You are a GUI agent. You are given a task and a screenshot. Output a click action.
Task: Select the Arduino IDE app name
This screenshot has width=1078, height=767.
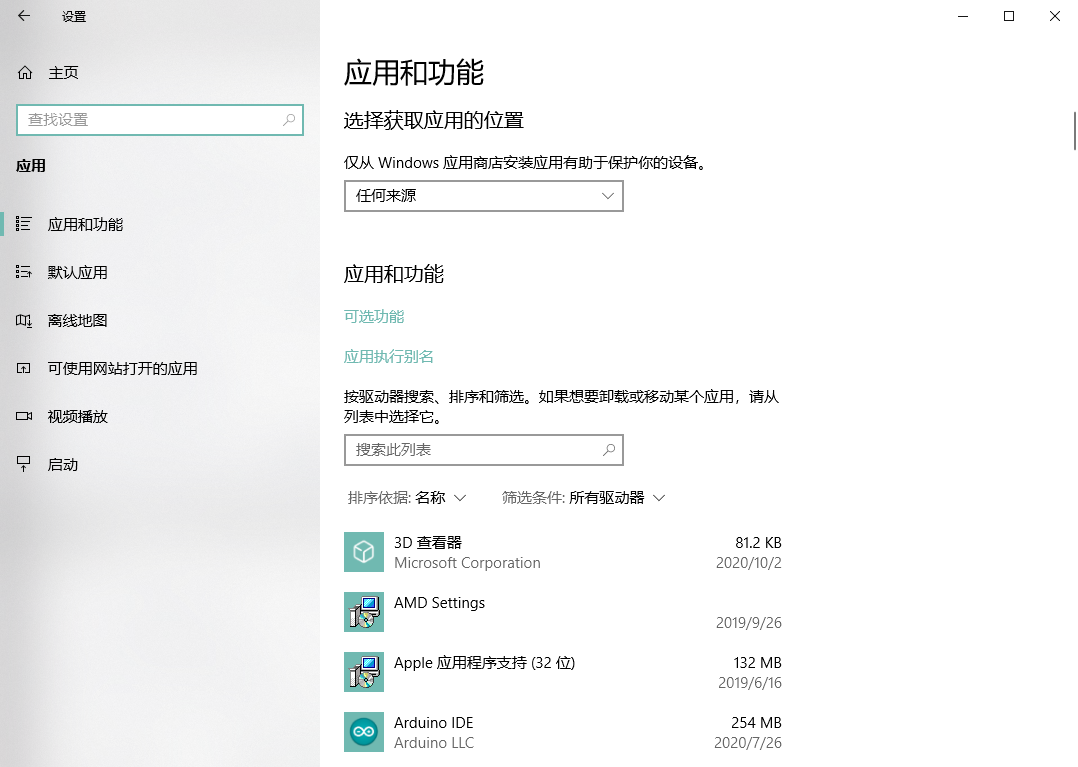point(434,723)
